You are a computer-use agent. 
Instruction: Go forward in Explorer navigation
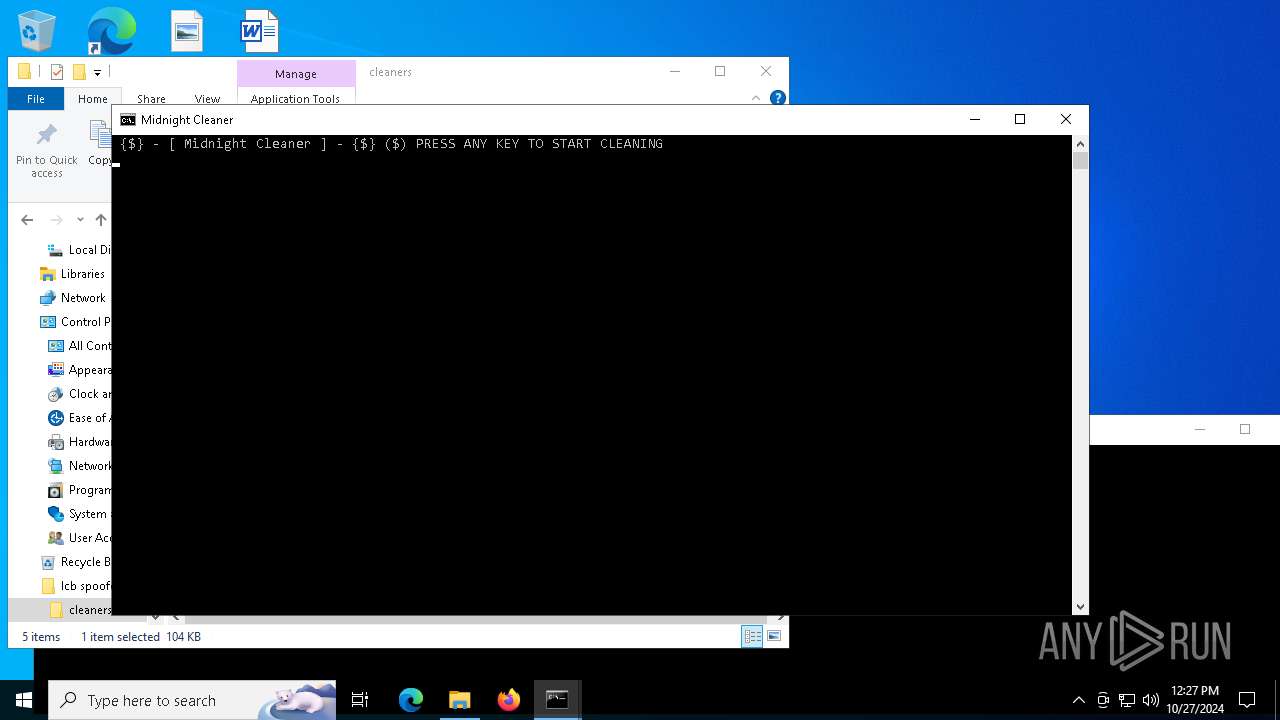pos(57,220)
